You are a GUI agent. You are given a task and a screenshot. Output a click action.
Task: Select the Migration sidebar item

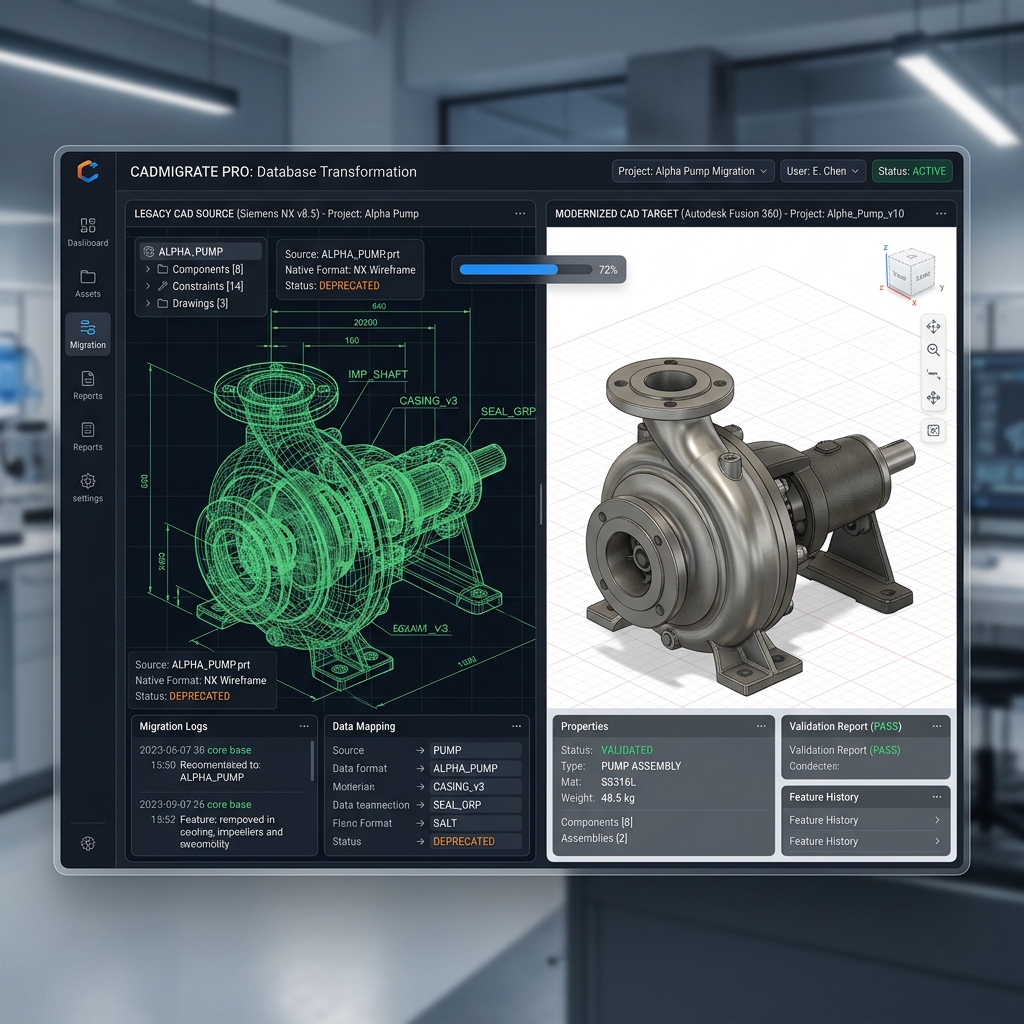[x=88, y=334]
